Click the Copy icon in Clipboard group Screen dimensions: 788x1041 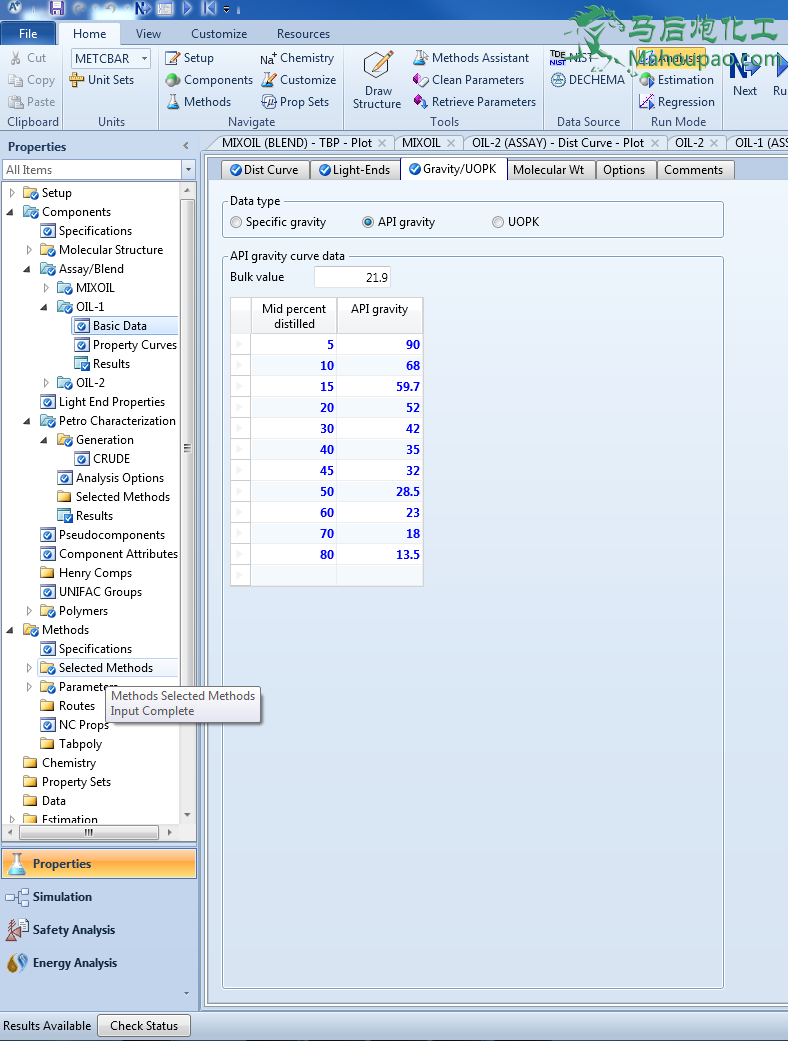click(x=15, y=80)
